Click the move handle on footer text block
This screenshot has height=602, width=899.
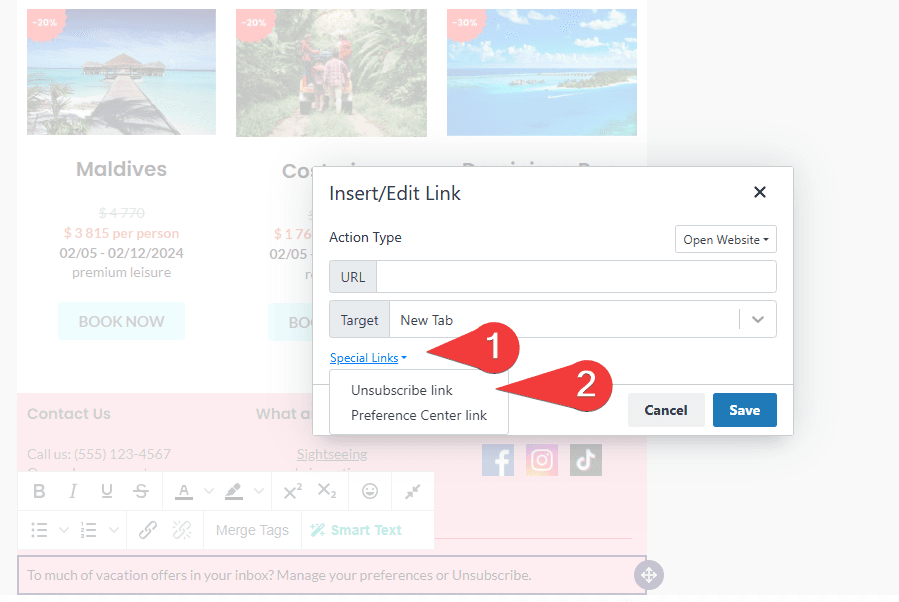pyautogui.click(x=649, y=575)
